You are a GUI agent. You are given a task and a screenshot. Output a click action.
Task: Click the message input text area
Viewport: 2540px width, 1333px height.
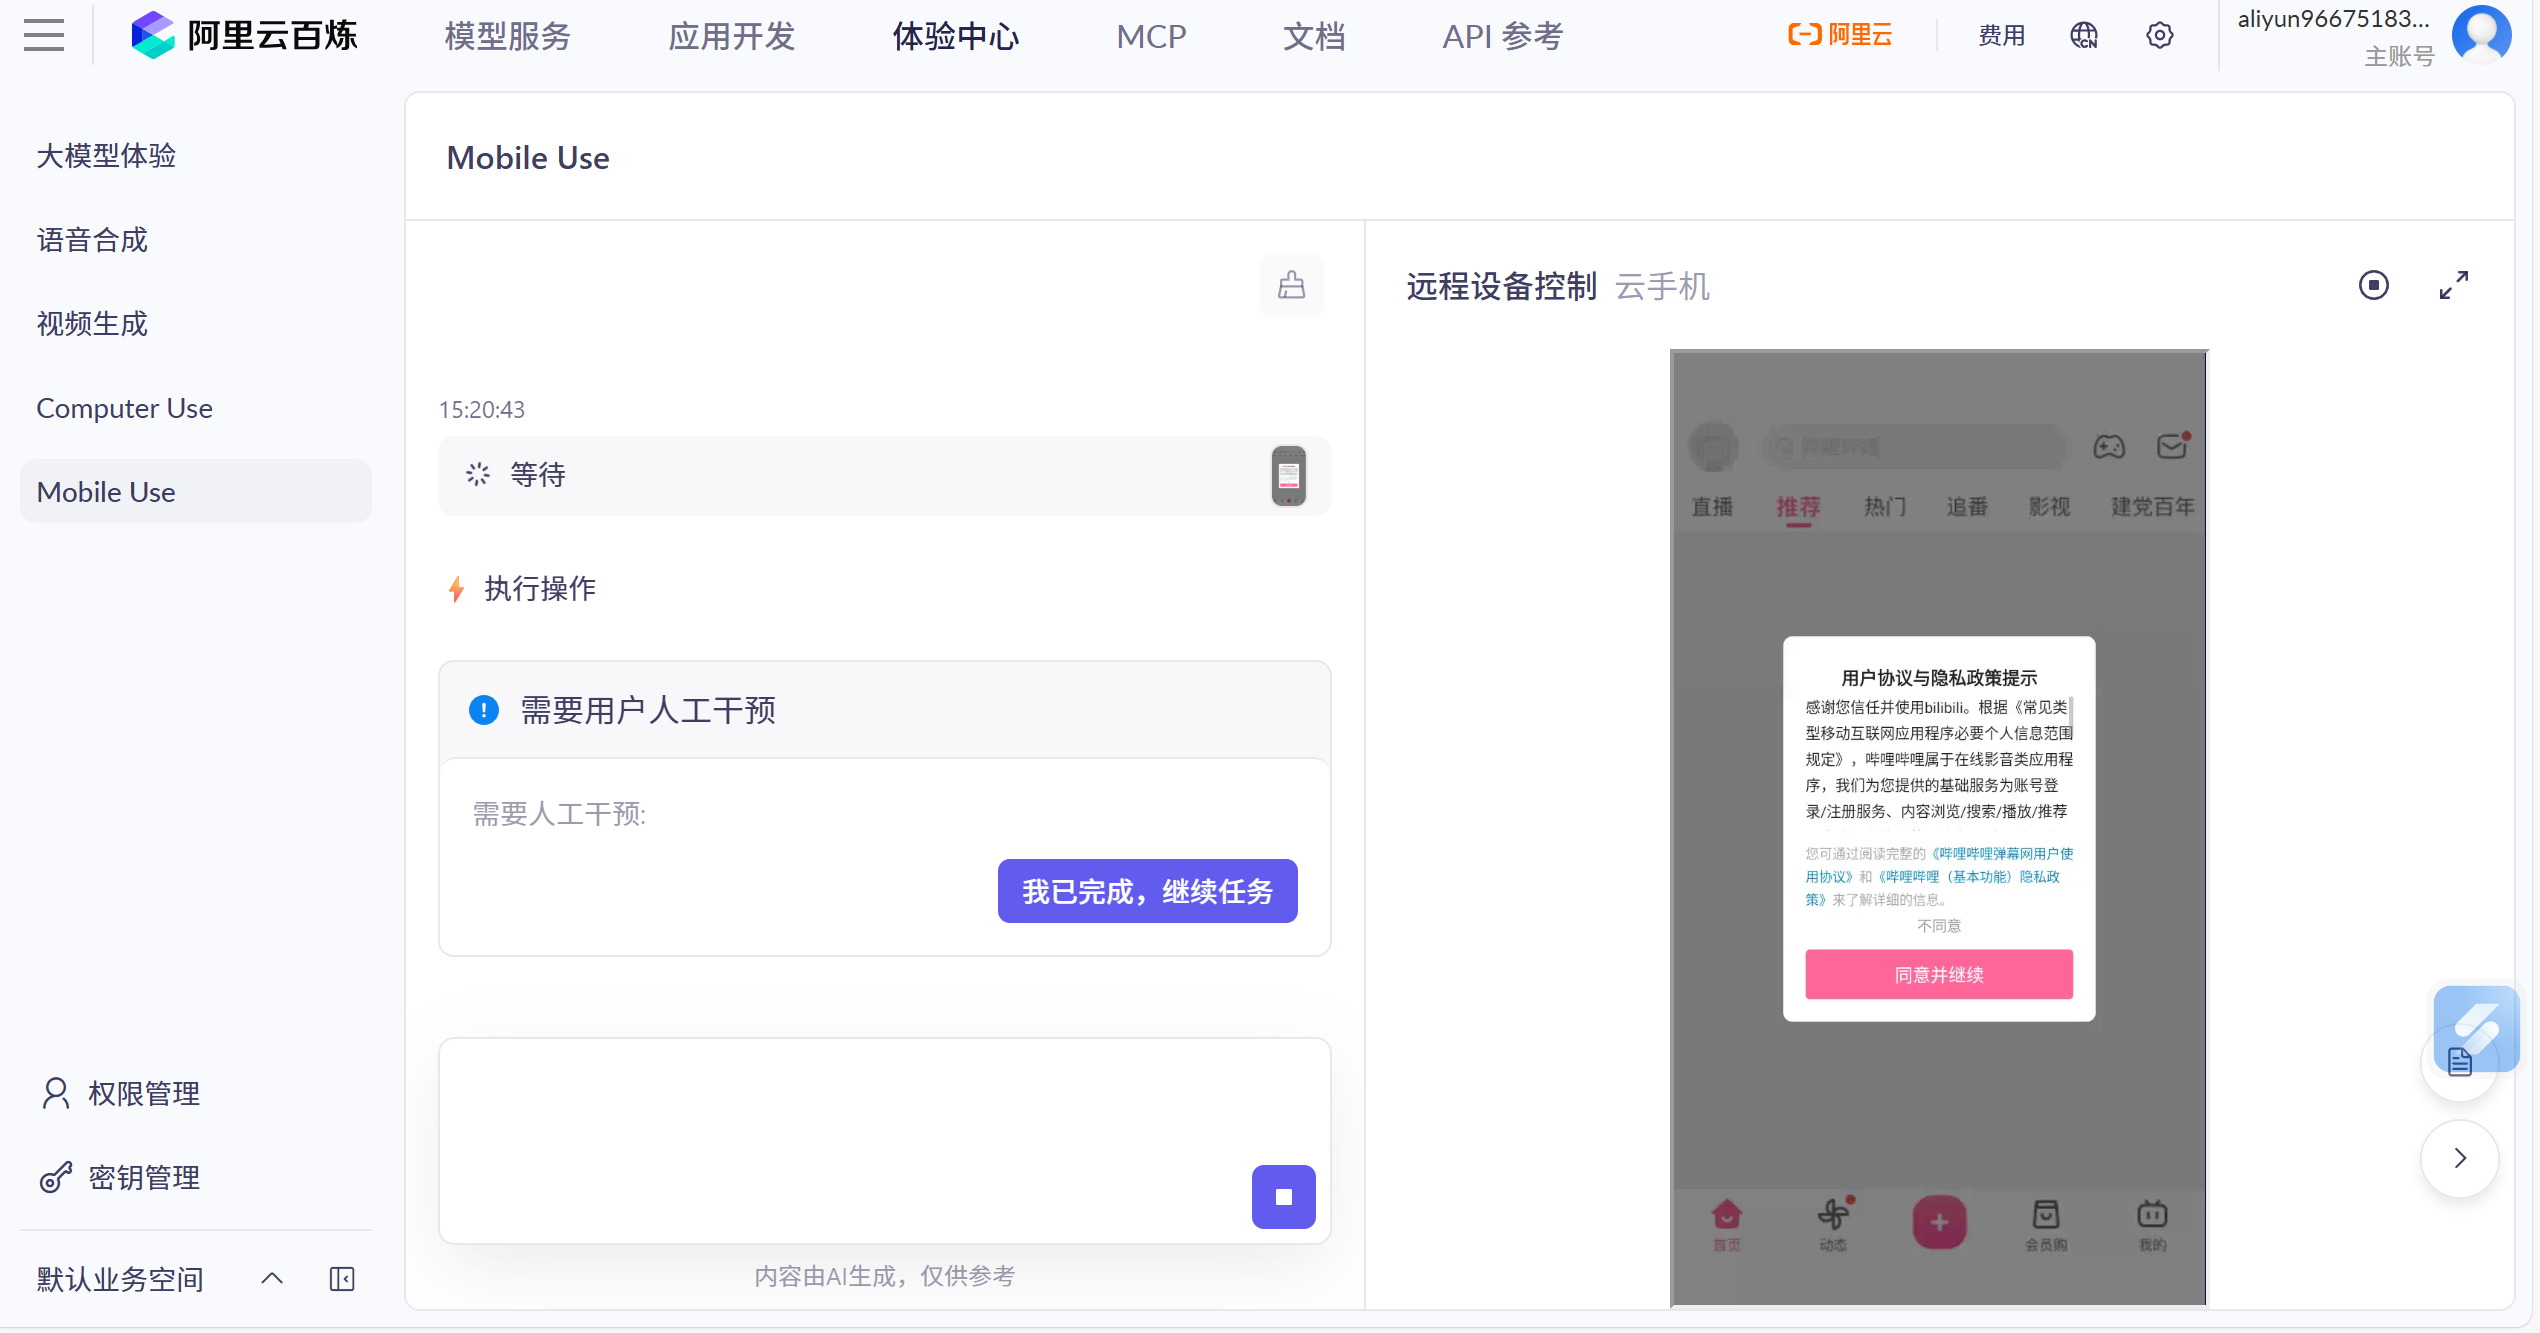click(840, 1120)
